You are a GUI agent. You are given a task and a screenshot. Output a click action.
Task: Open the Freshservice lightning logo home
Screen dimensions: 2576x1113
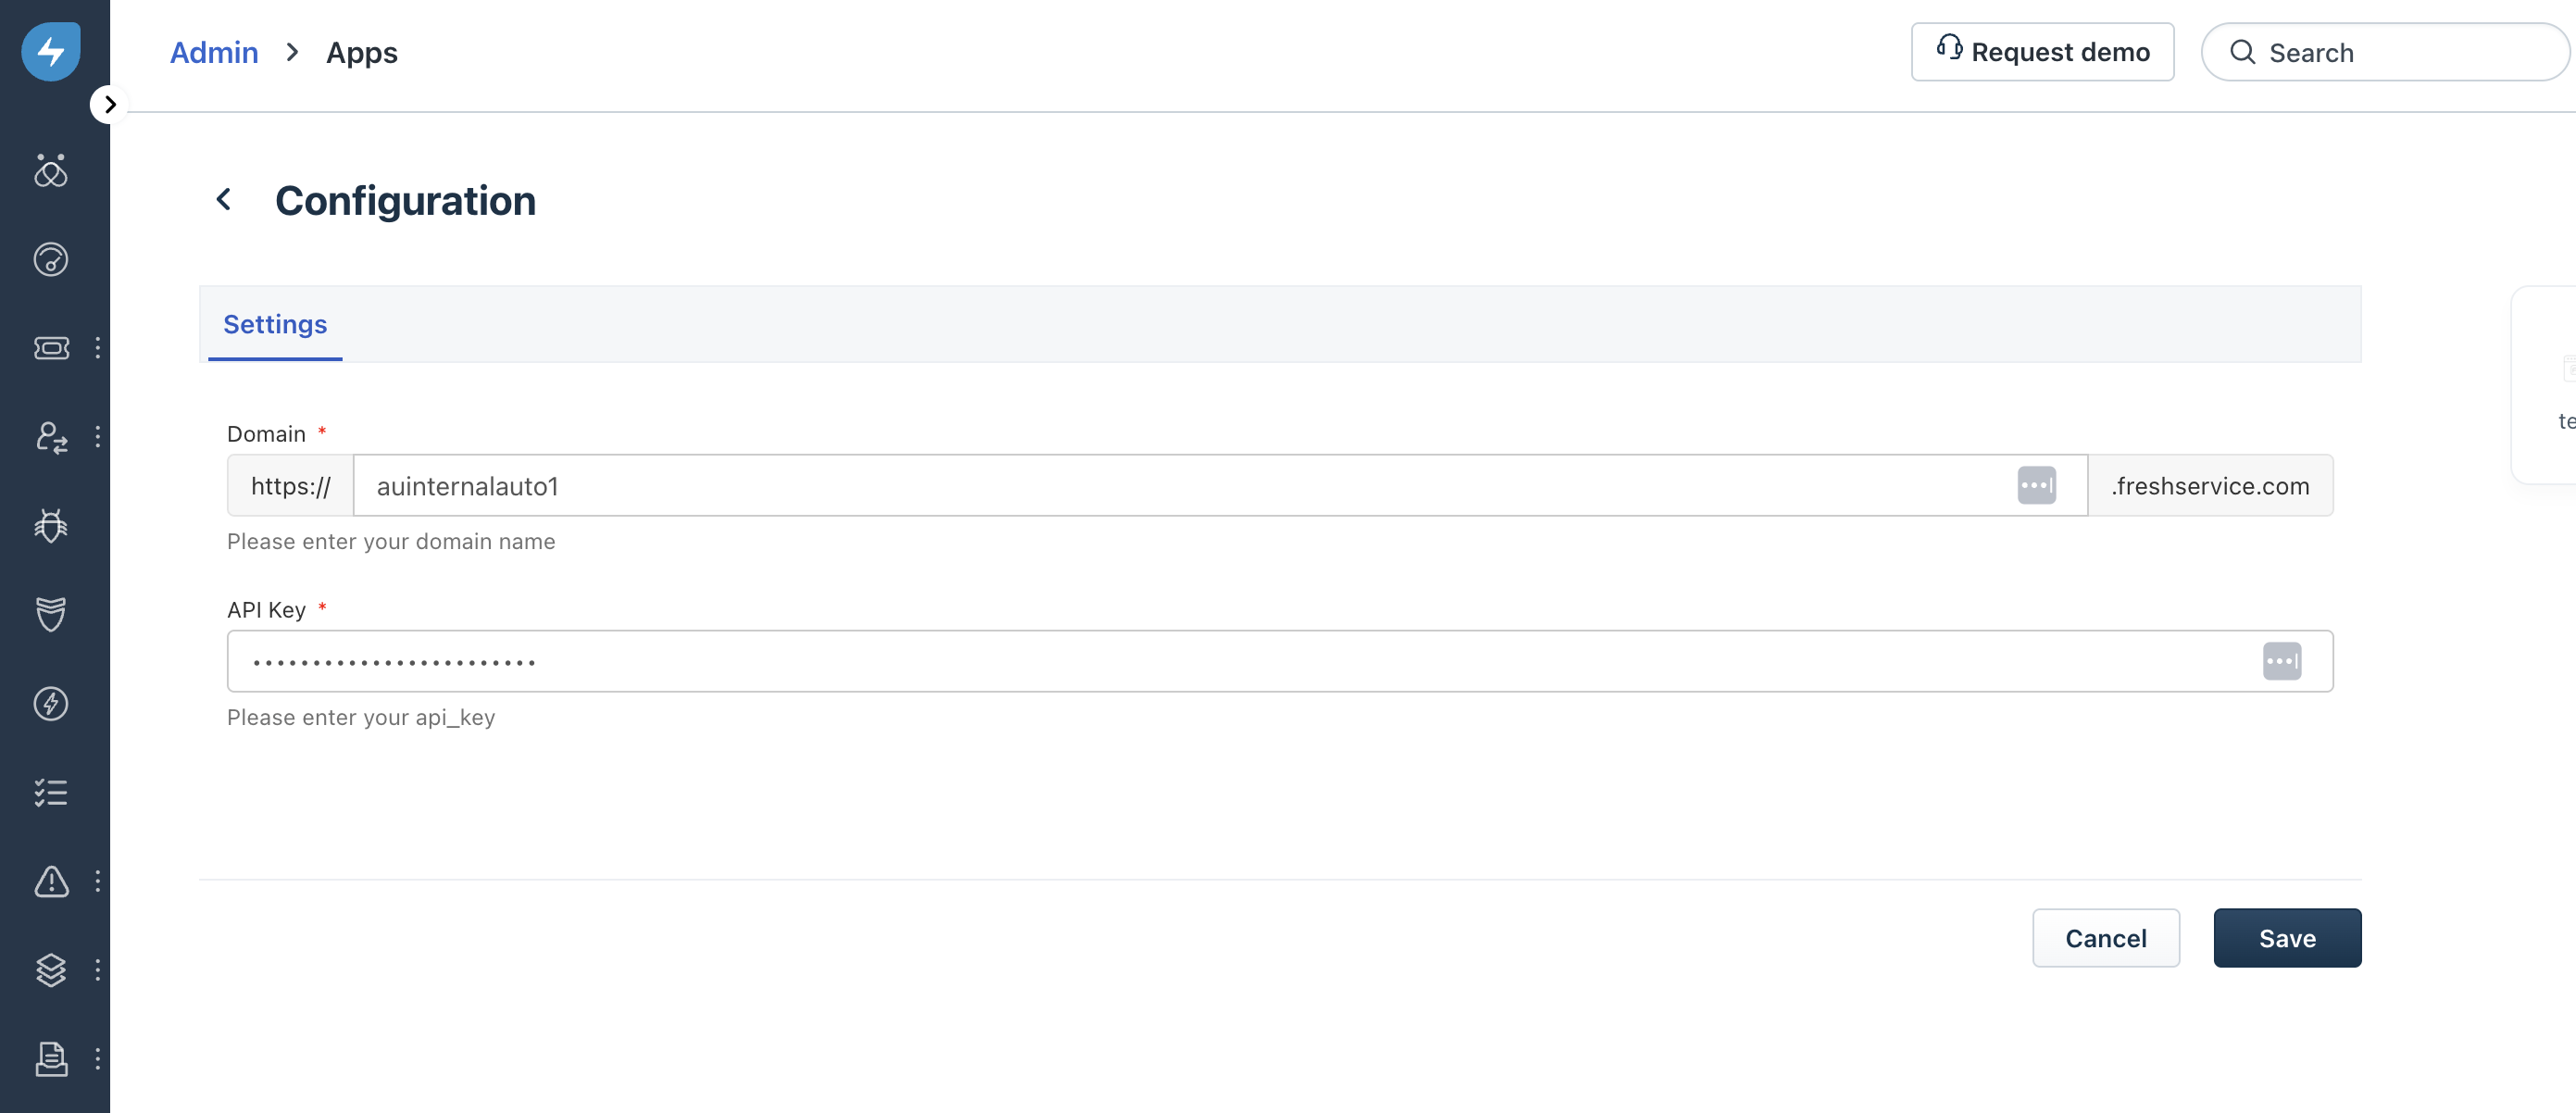[51, 51]
